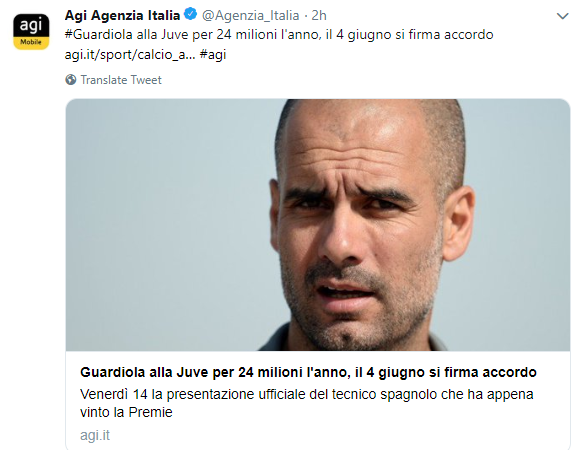
Task: Click the agi Mobile profile avatar
Action: pyautogui.click(x=31, y=32)
